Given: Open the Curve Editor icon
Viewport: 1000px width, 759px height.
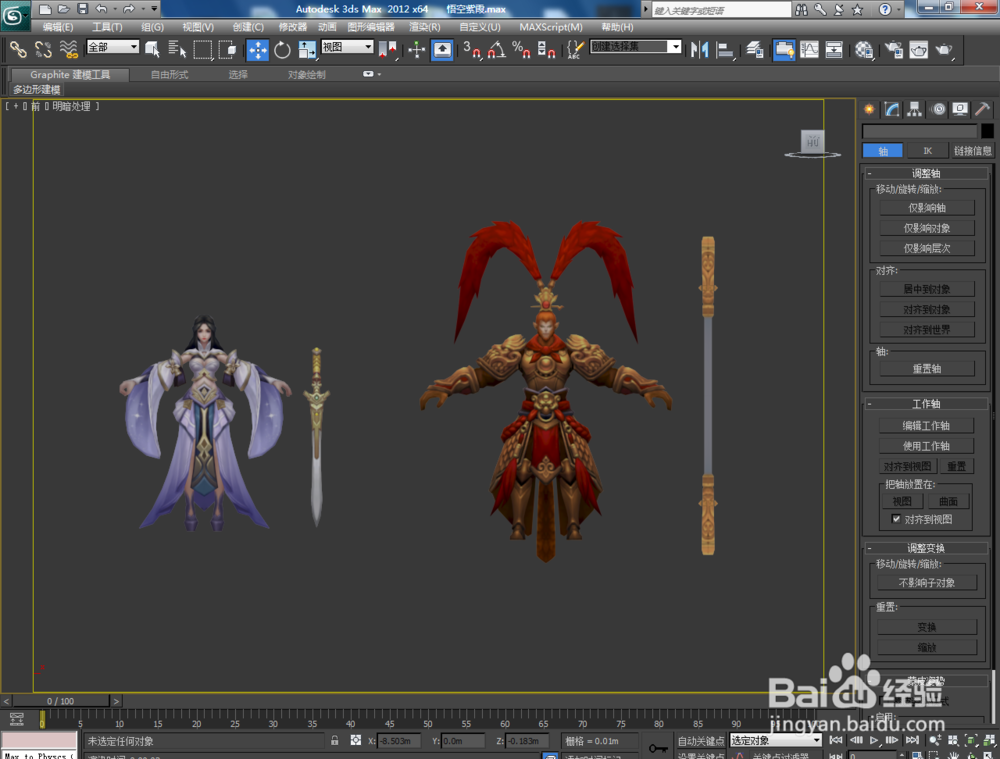Looking at the screenshot, I should (x=809, y=49).
